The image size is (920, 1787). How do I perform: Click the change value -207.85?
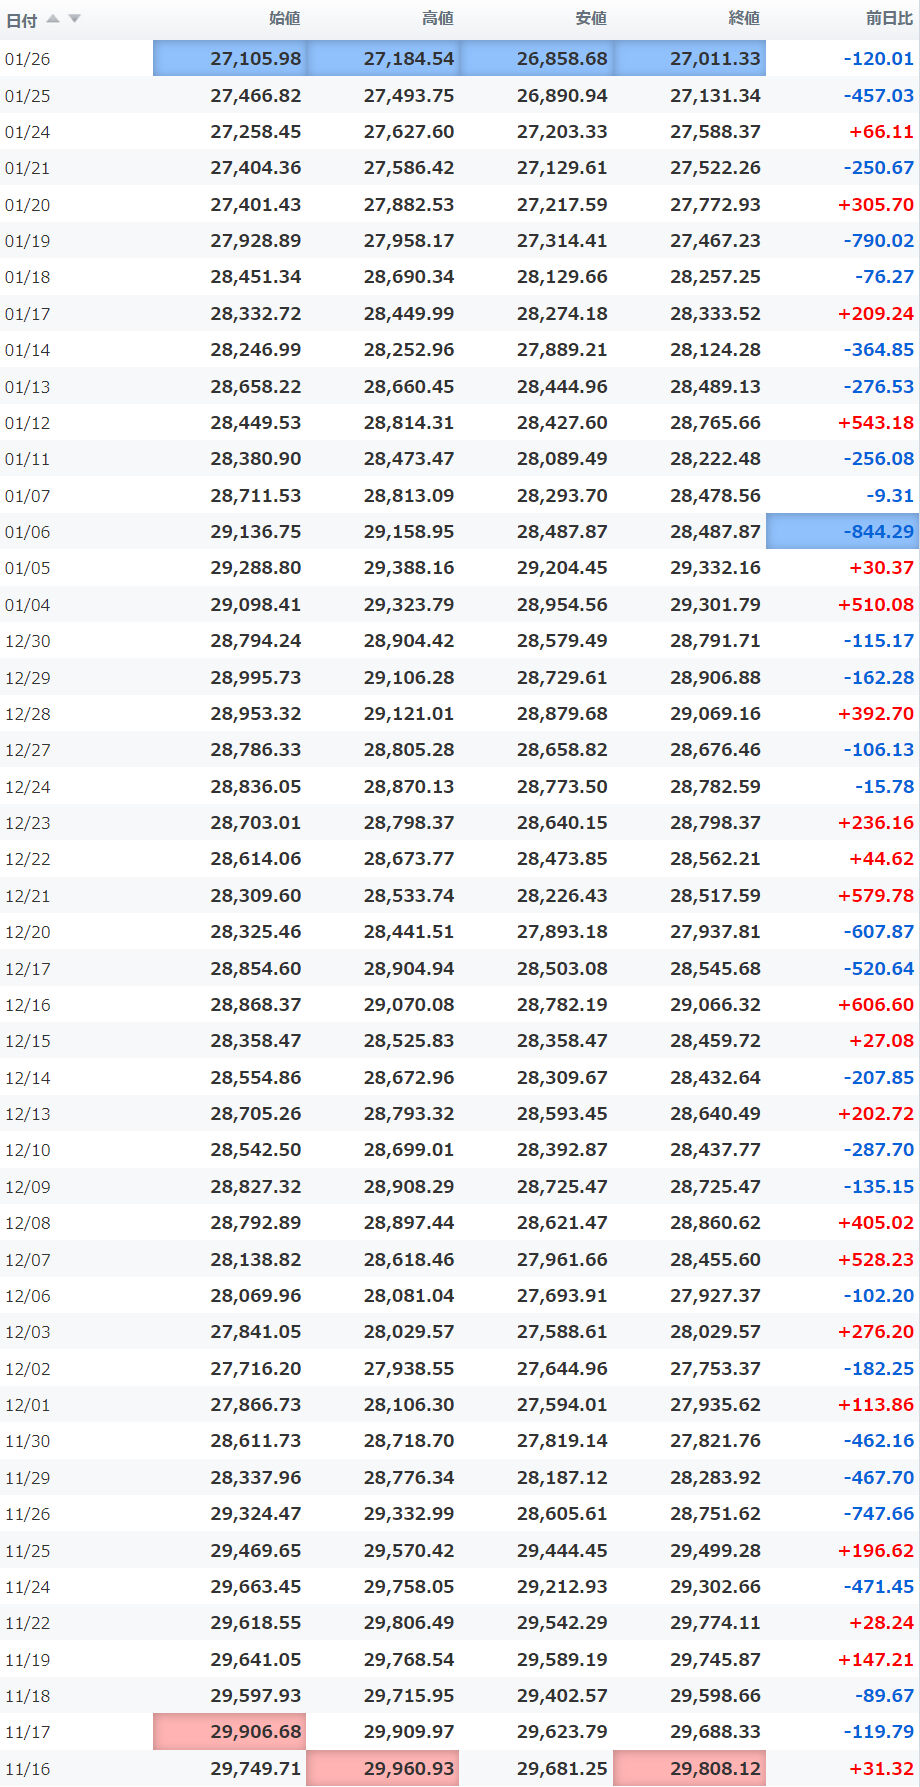pos(879,1078)
